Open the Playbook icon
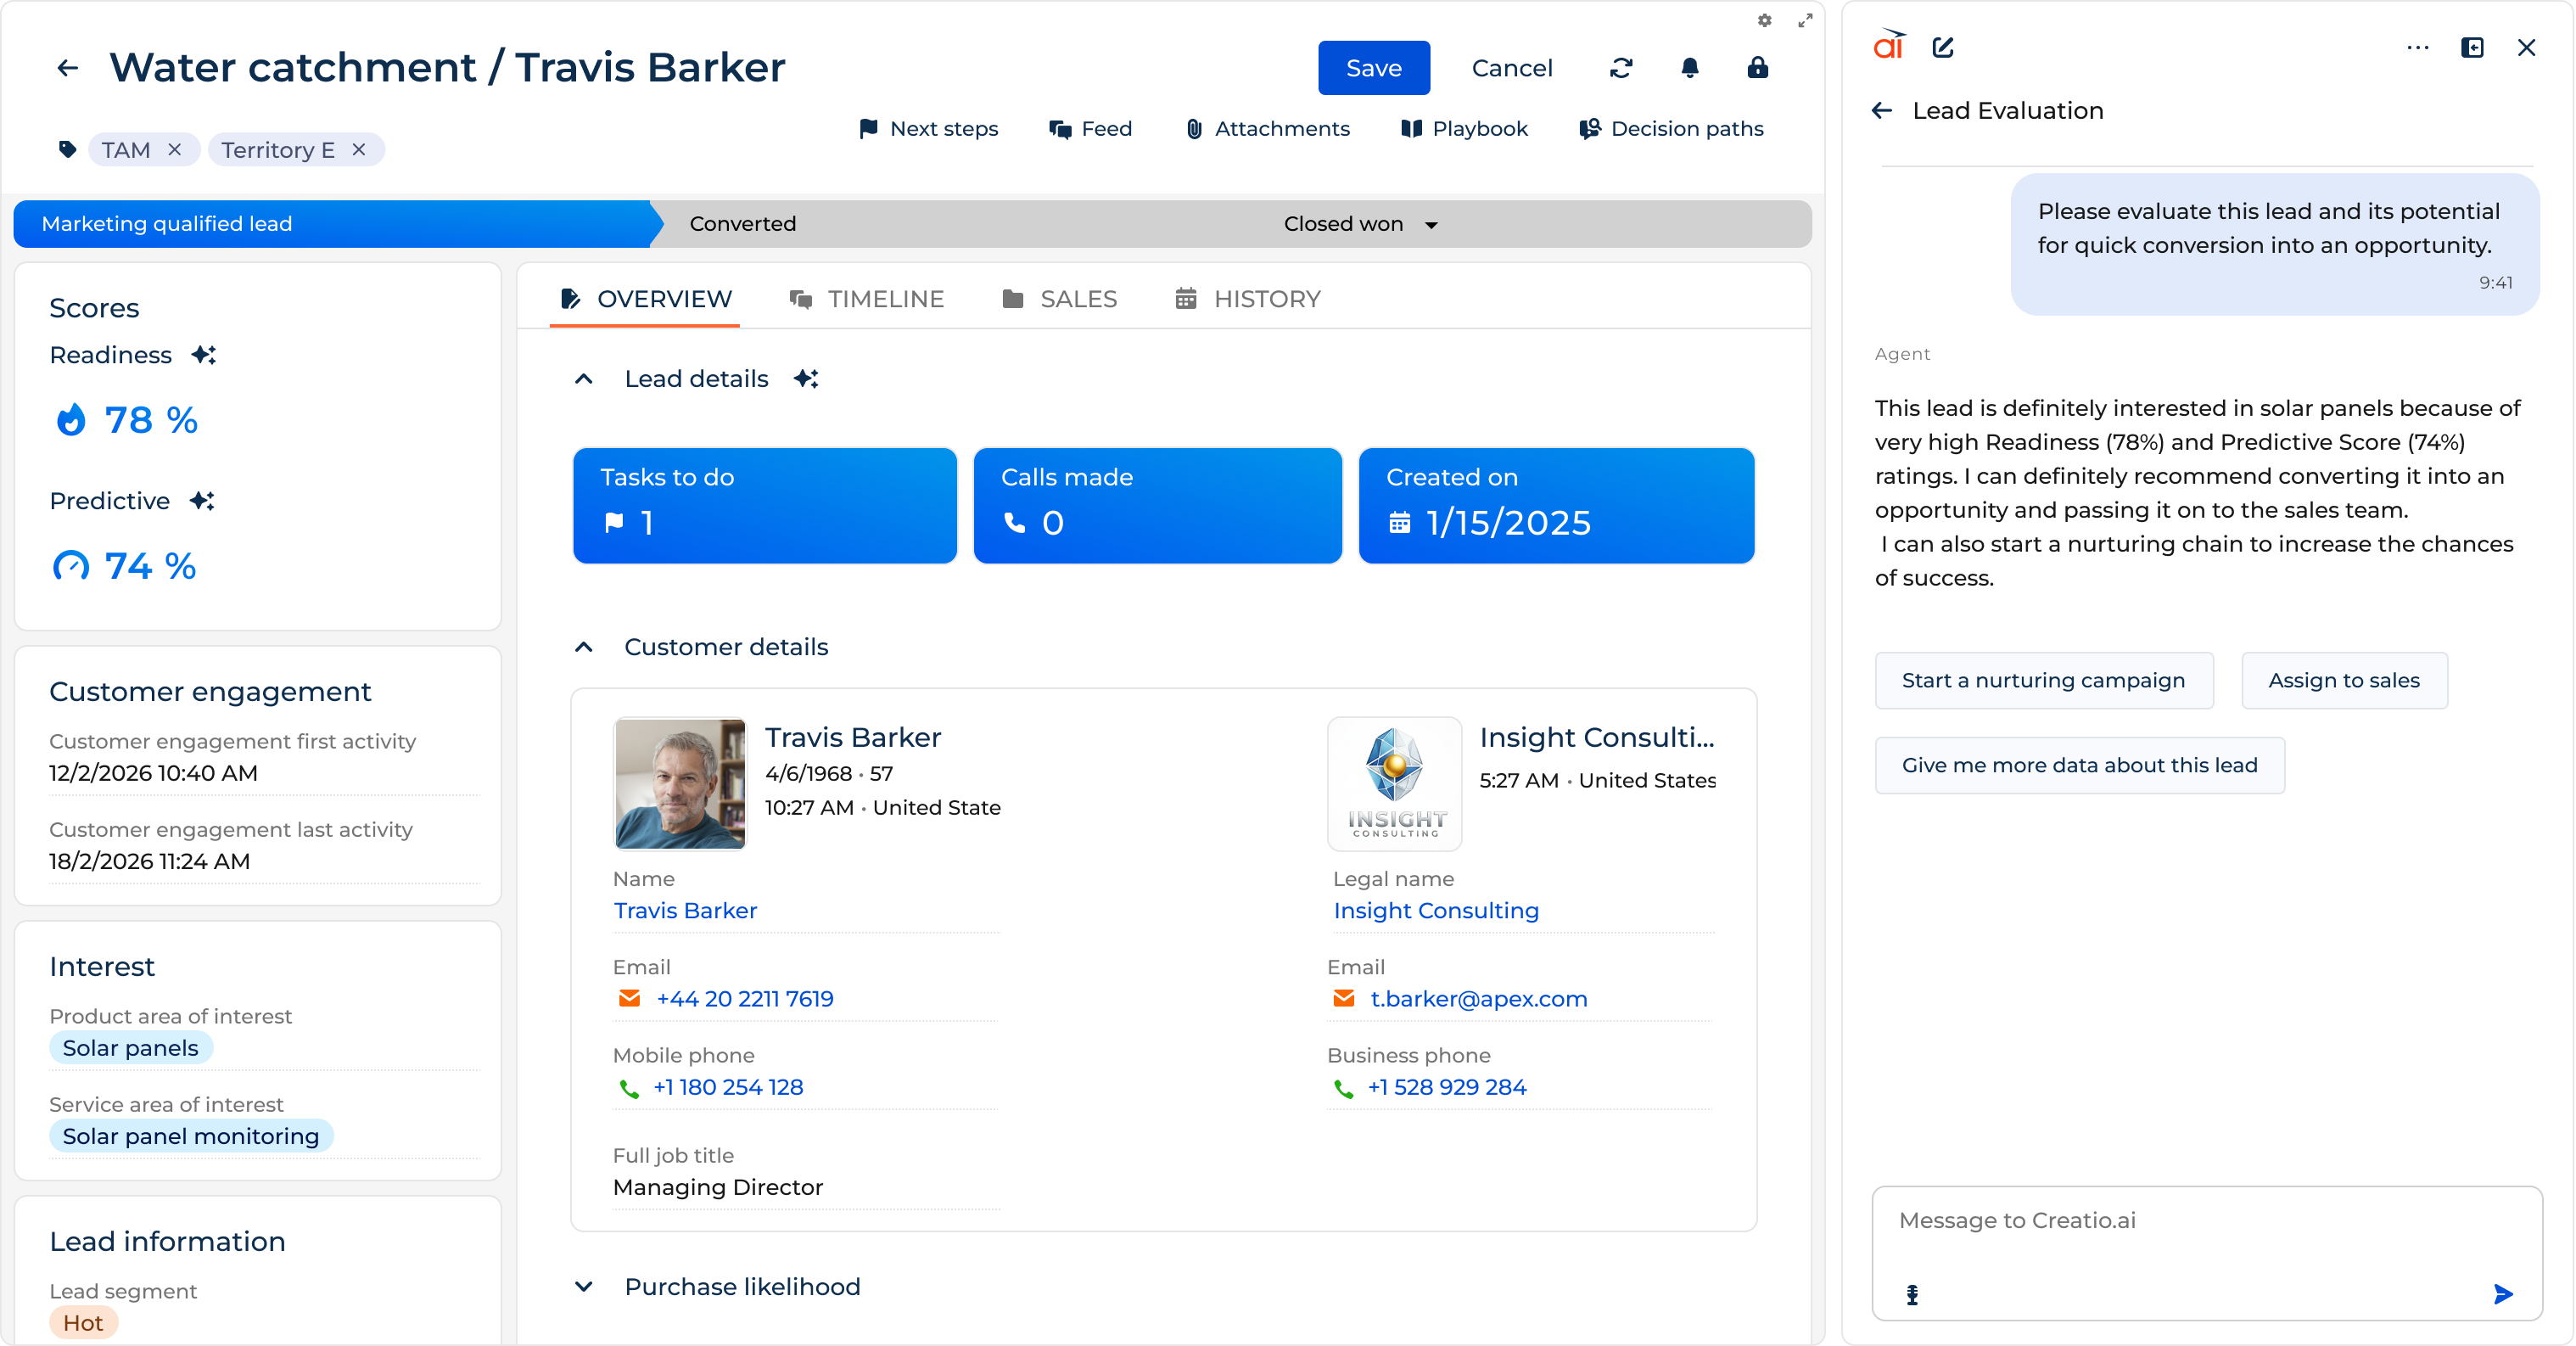This screenshot has height=1346, width=2576. pyautogui.click(x=1410, y=129)
